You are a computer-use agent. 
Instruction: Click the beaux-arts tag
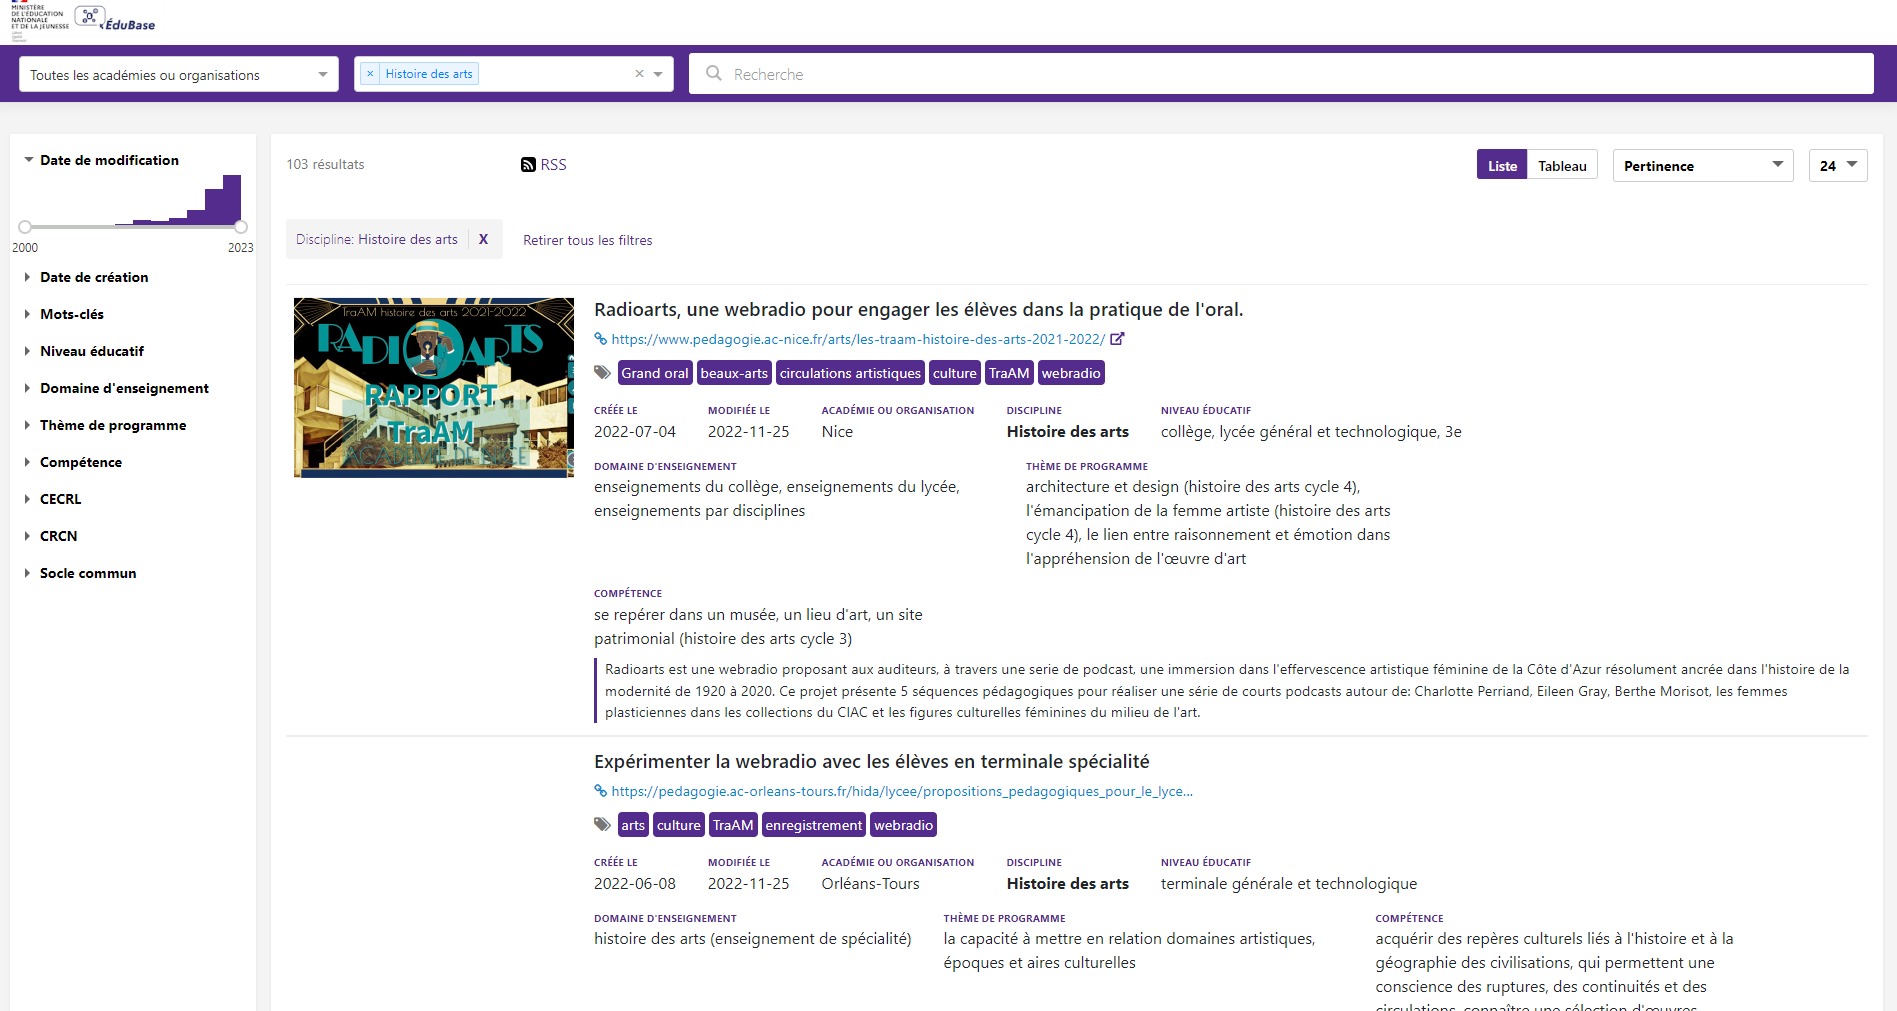coord(734,373)
